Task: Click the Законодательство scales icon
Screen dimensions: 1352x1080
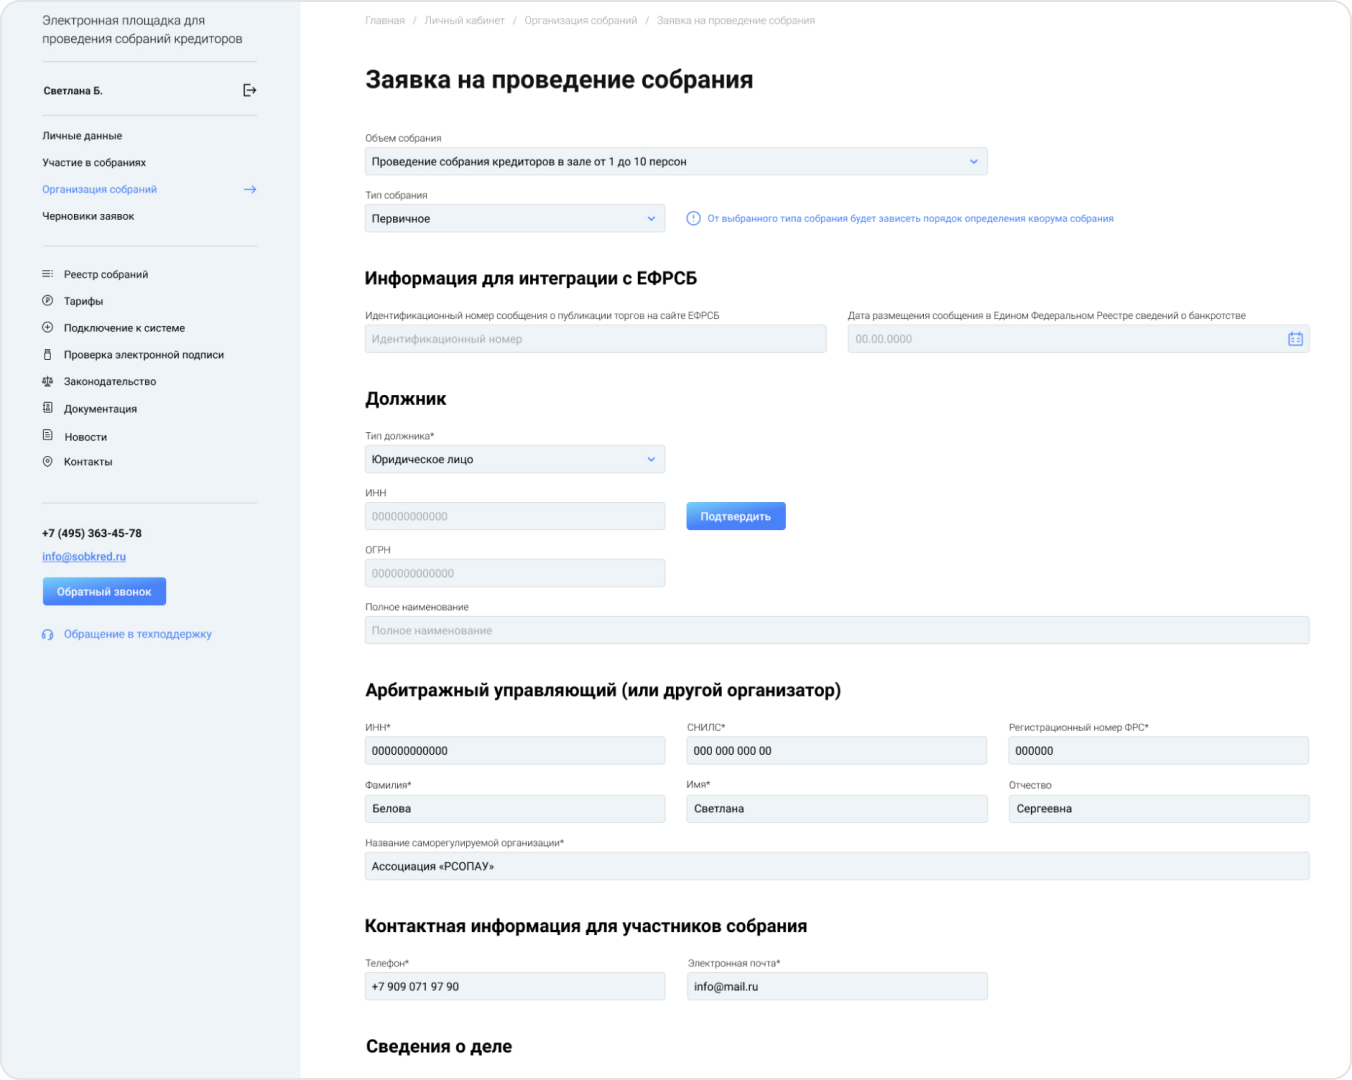Action: point(47,382)
